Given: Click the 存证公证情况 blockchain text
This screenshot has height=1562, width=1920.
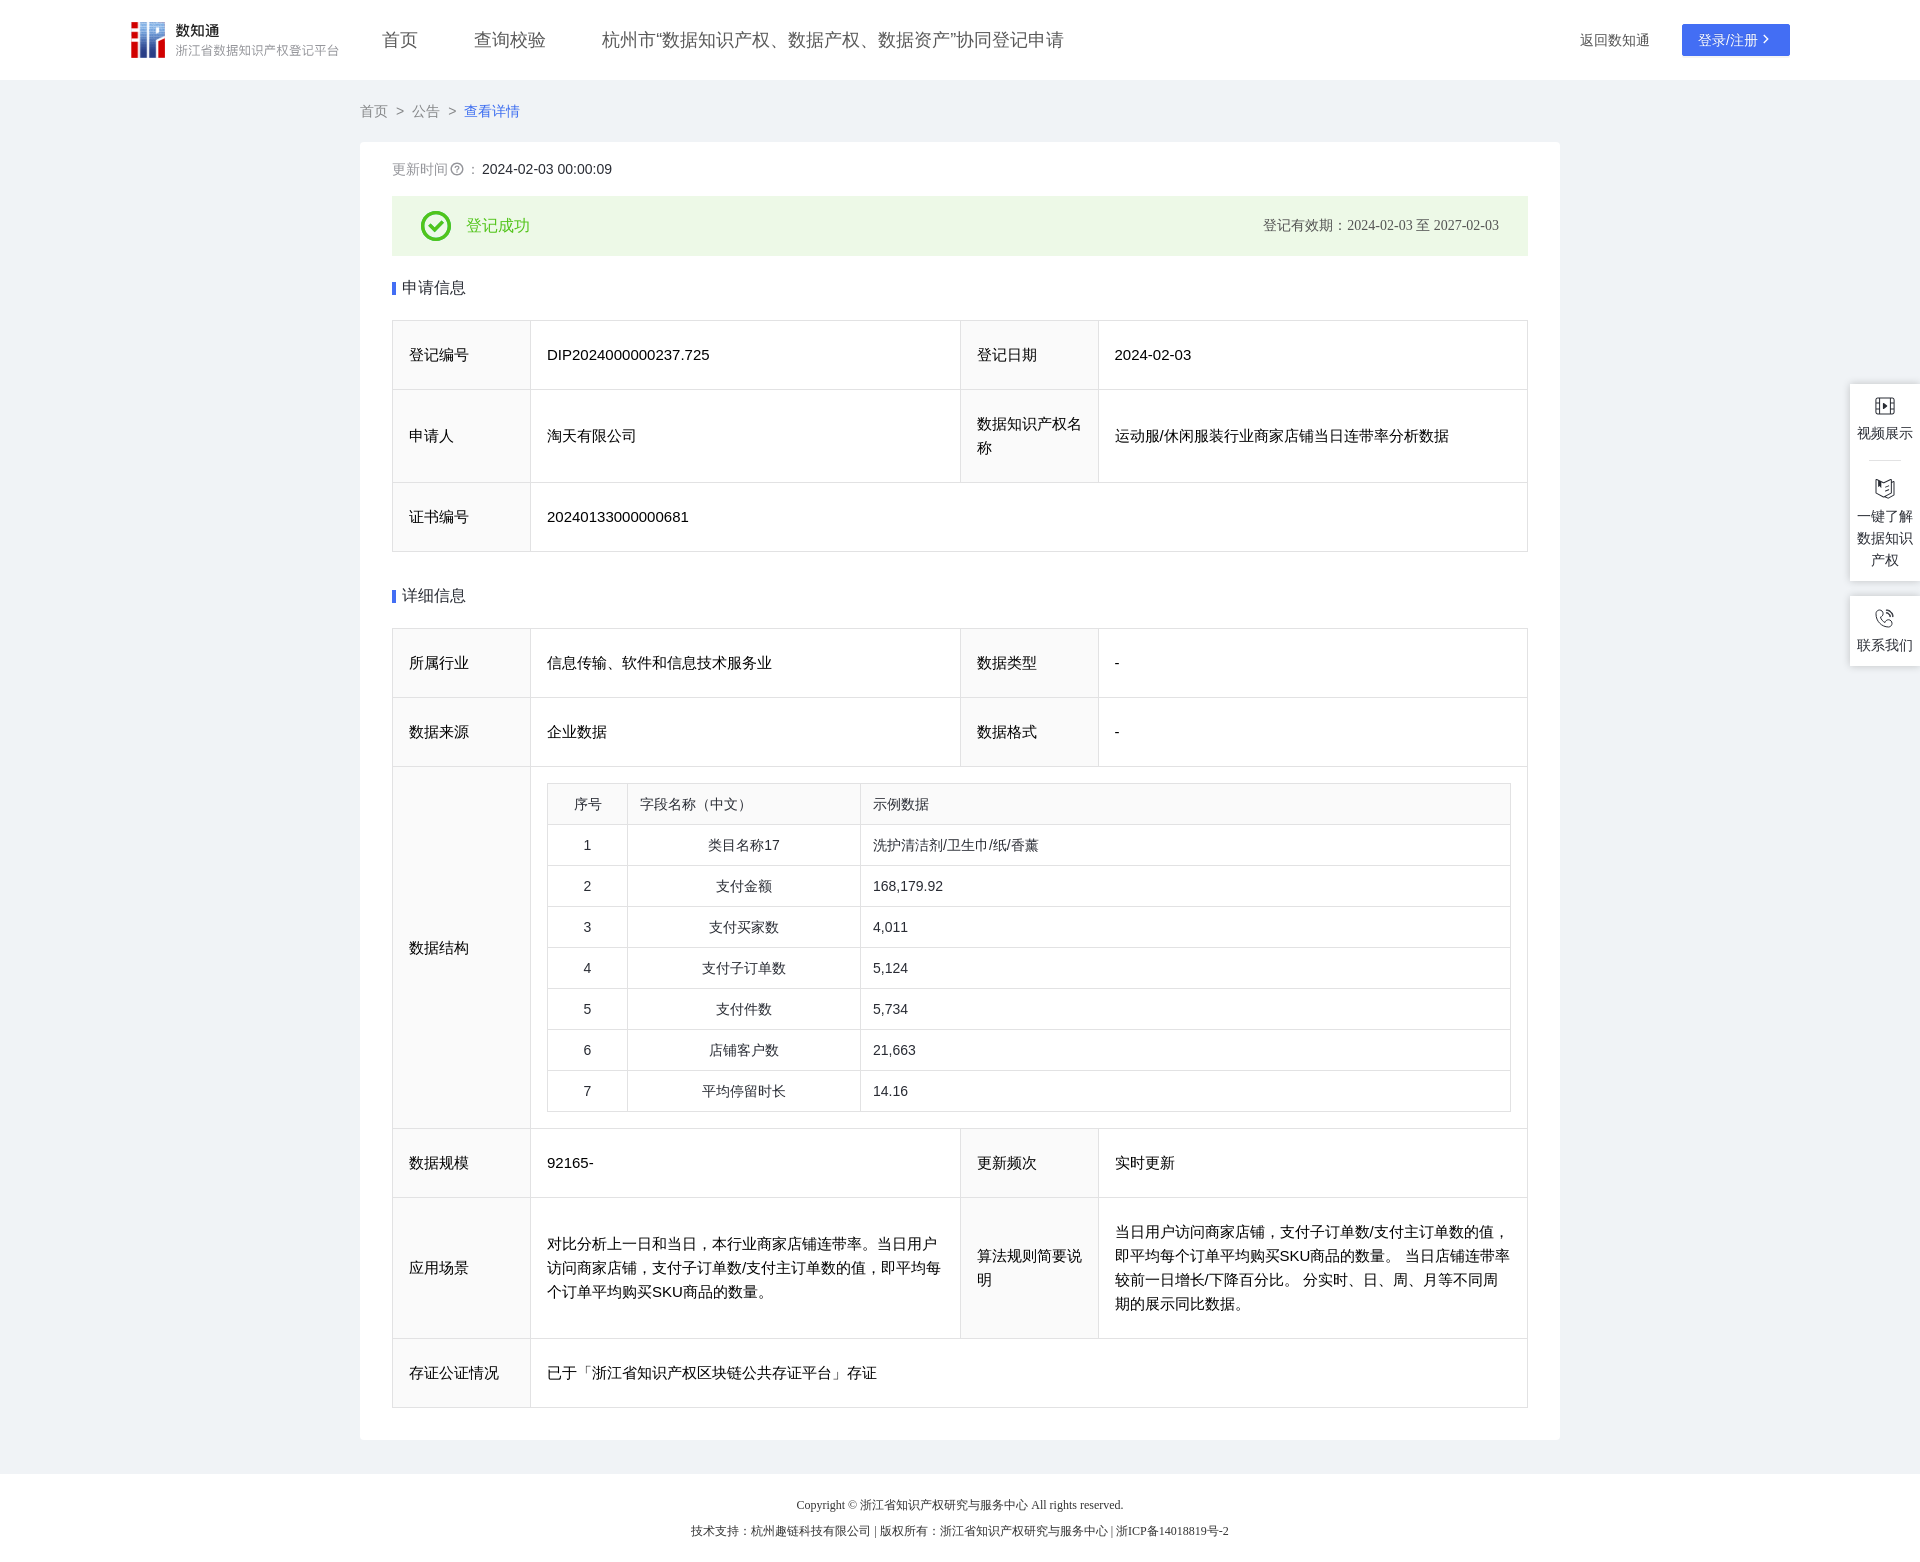Looking at the screenshot, I should [711, 1373].
